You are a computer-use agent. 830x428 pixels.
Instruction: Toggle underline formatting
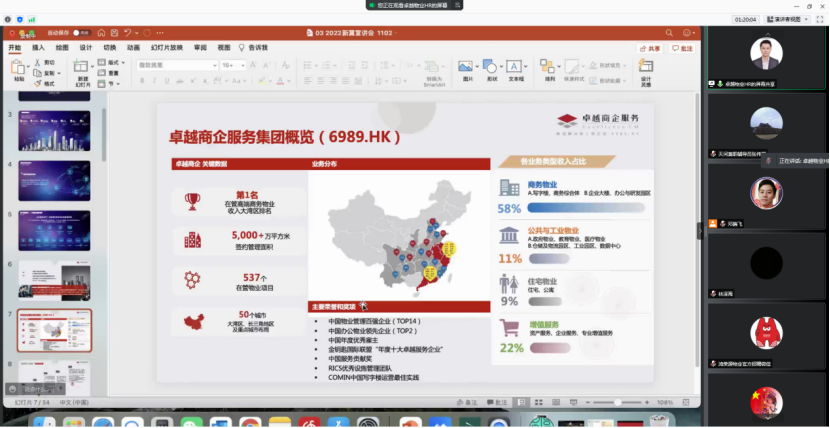coord(167,81)
